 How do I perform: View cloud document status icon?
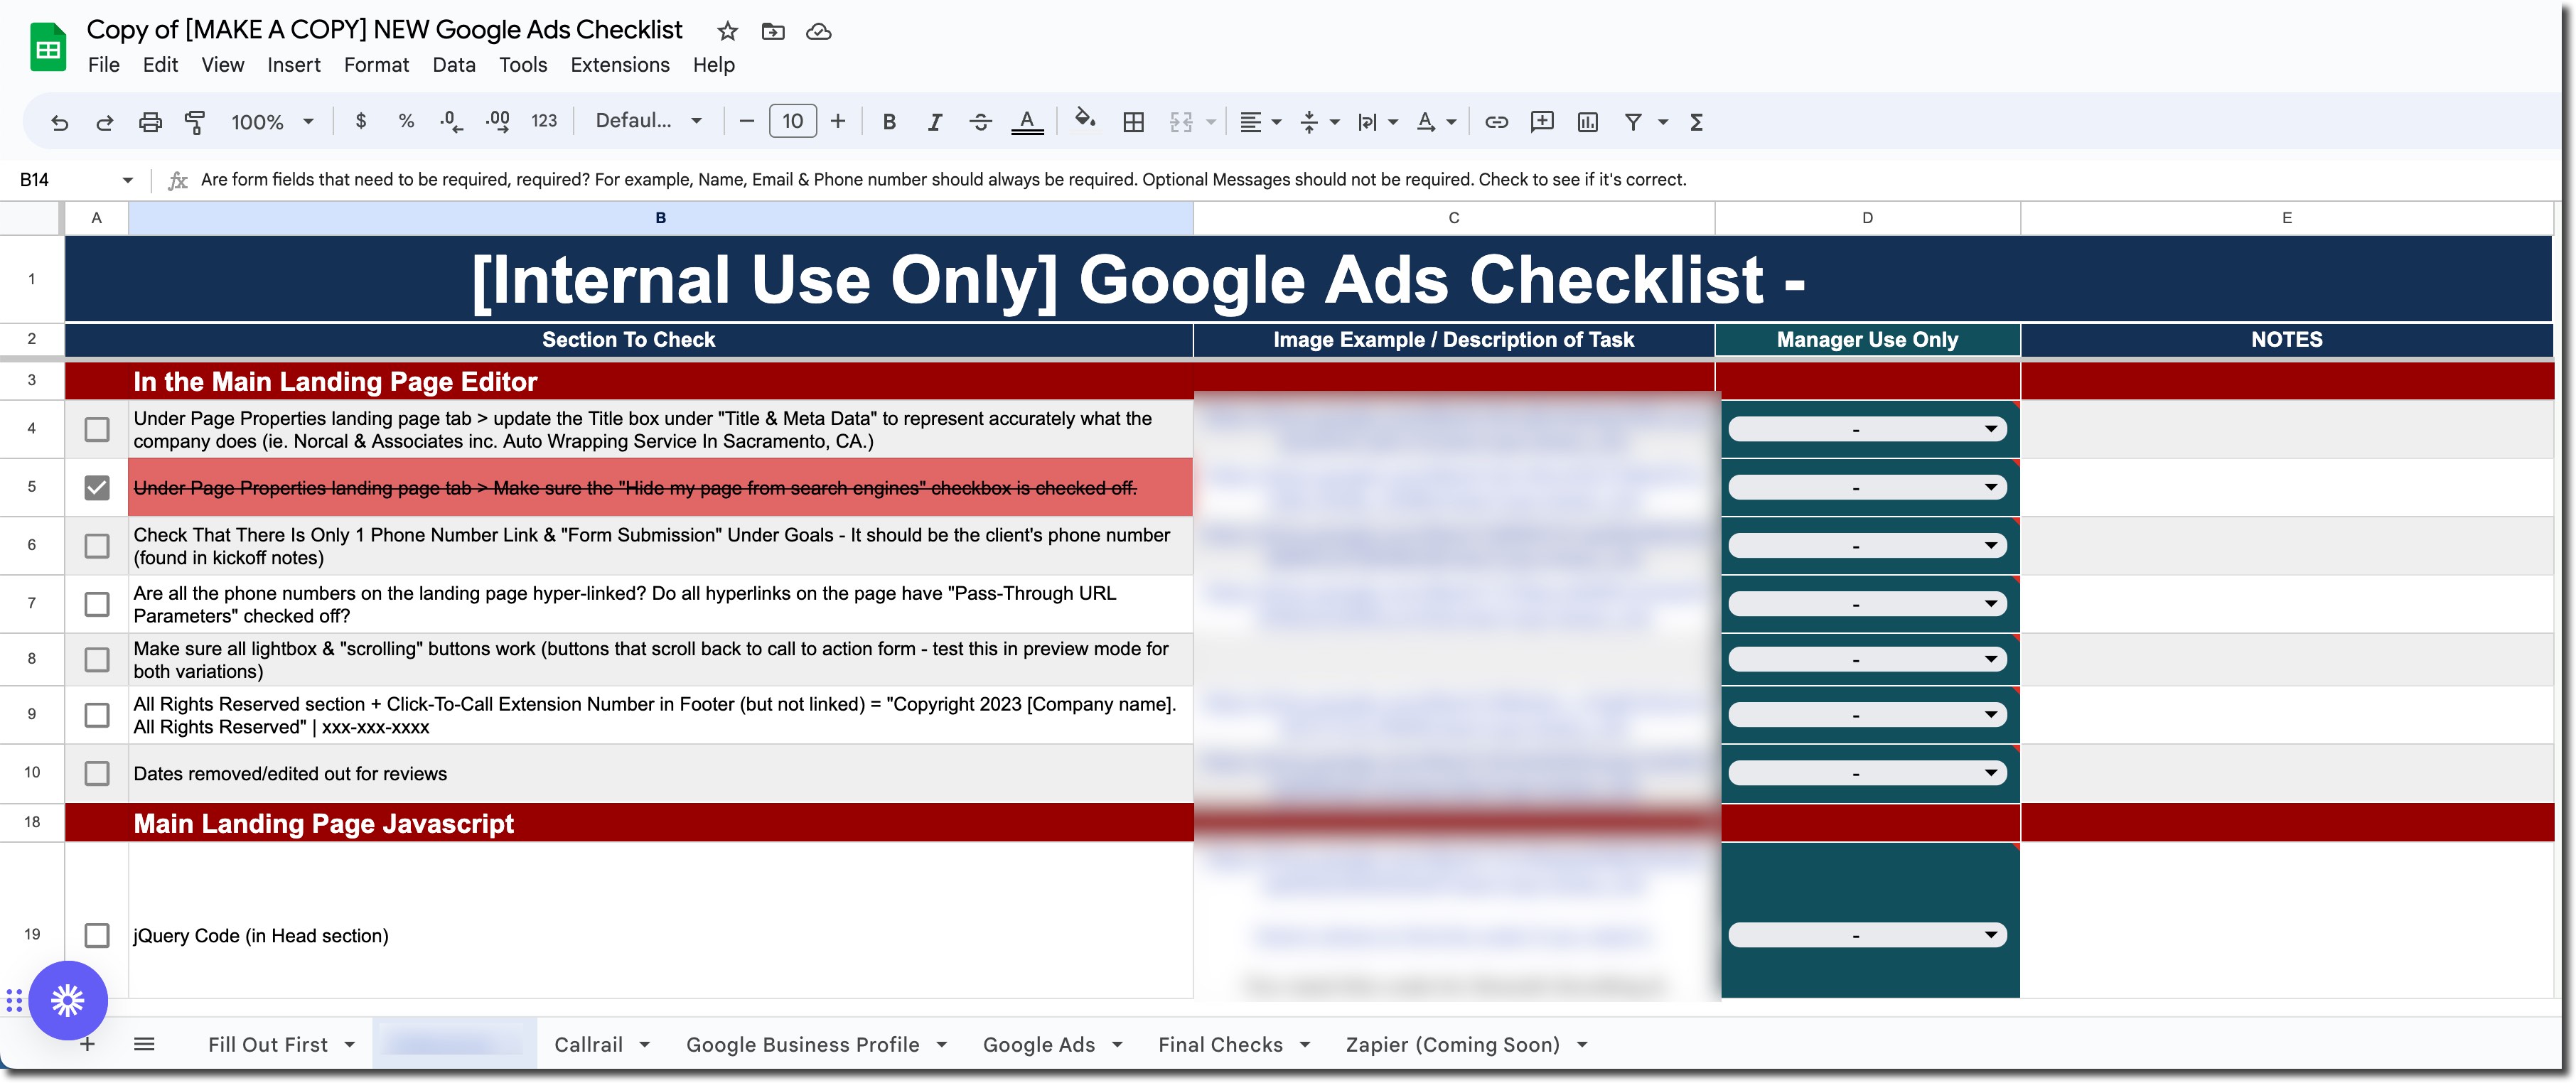[x=819, y=31]
